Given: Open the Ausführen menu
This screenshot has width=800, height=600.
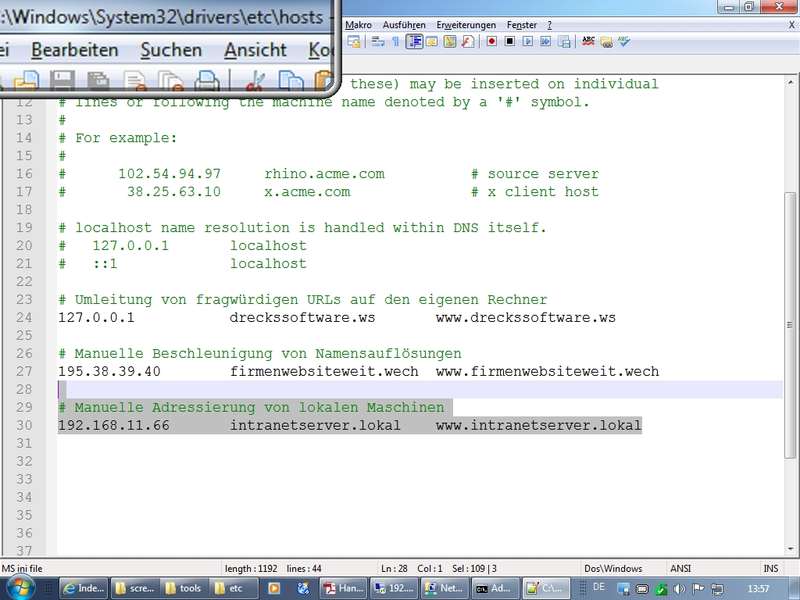Looking at the screenshot, I should (x=404, y=25).
